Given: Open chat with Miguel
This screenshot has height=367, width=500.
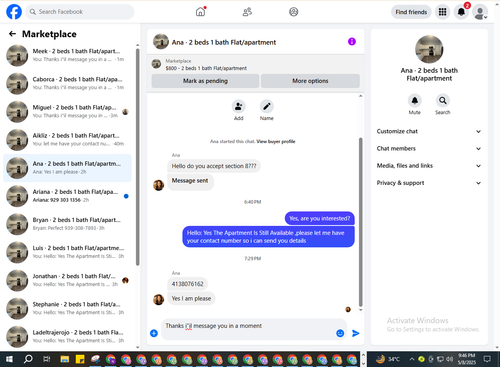Looking at the screenshot, I should coord(67,111).
